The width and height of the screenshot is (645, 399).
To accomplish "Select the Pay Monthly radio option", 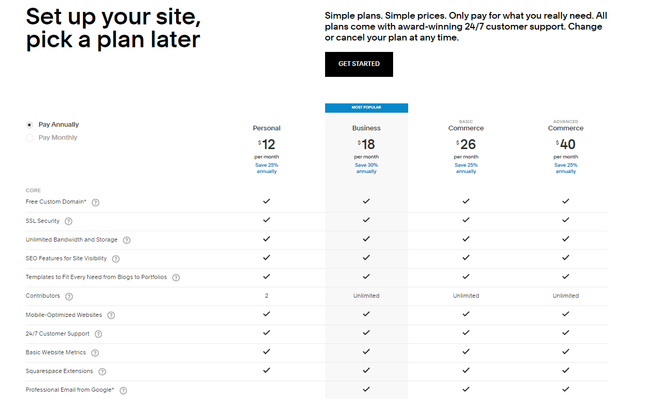I will click(29, 138).
